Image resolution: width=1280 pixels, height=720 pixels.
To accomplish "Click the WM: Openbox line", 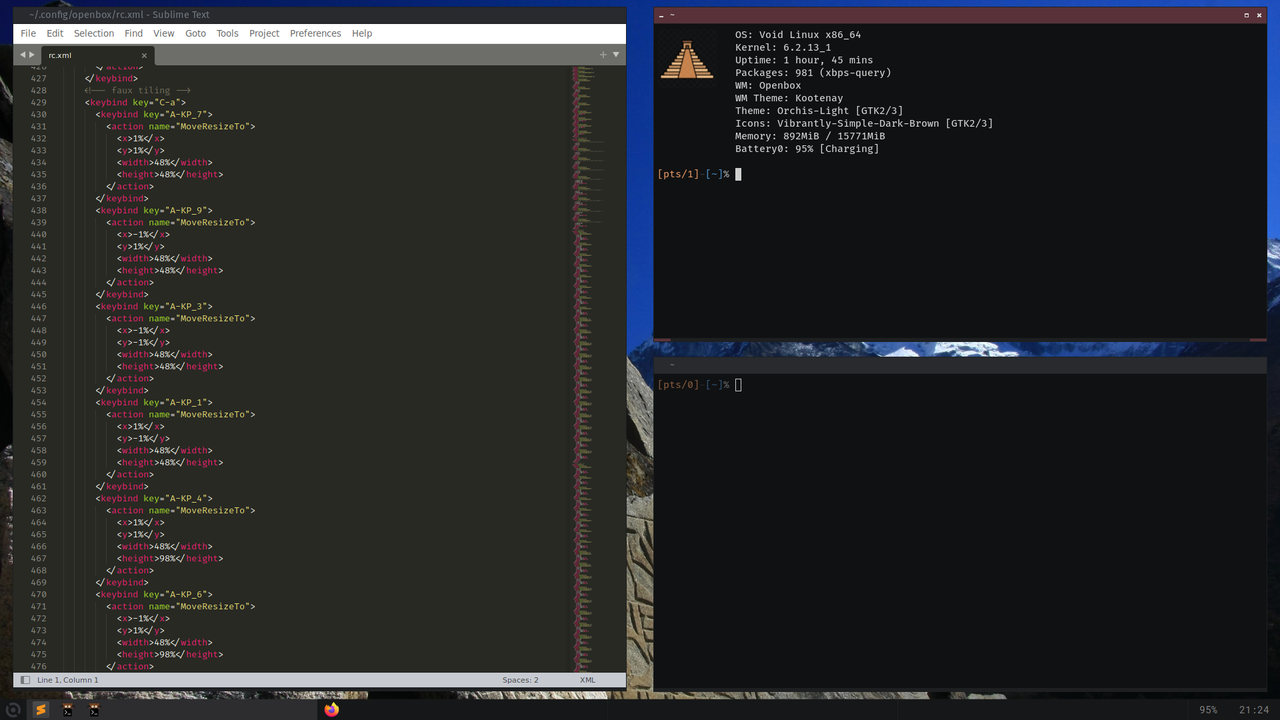I will click(768, 86).
